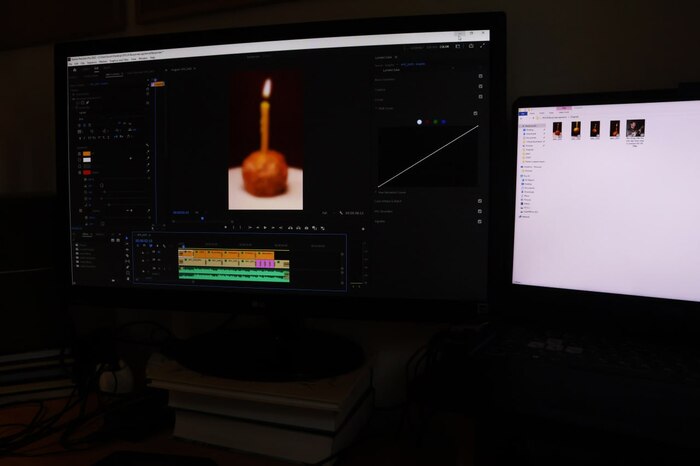Toggle the Linked Selection icon in timeline
The width and height of the screenshot is (700, 466).
(150, 245)
